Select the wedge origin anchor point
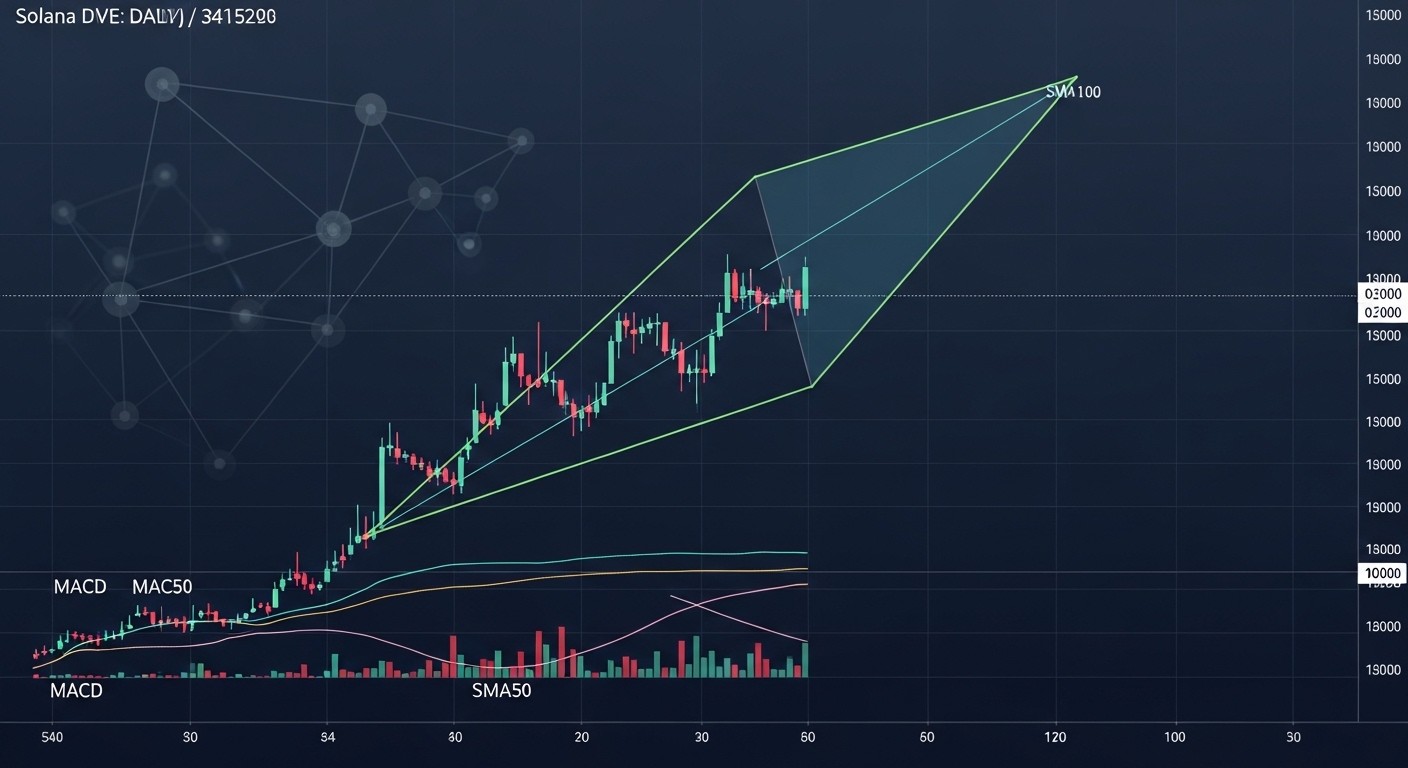Screen dimensions: 1408x768 [x=370, y=534]
